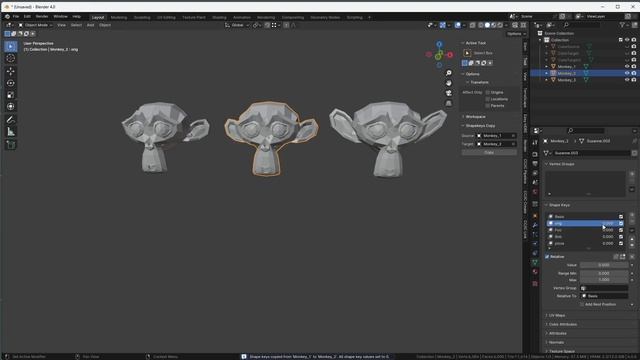The width and height of the screenshot is (640, 360).
Task: Click the red X axis gizmo ball
Action: pos(450,55)
